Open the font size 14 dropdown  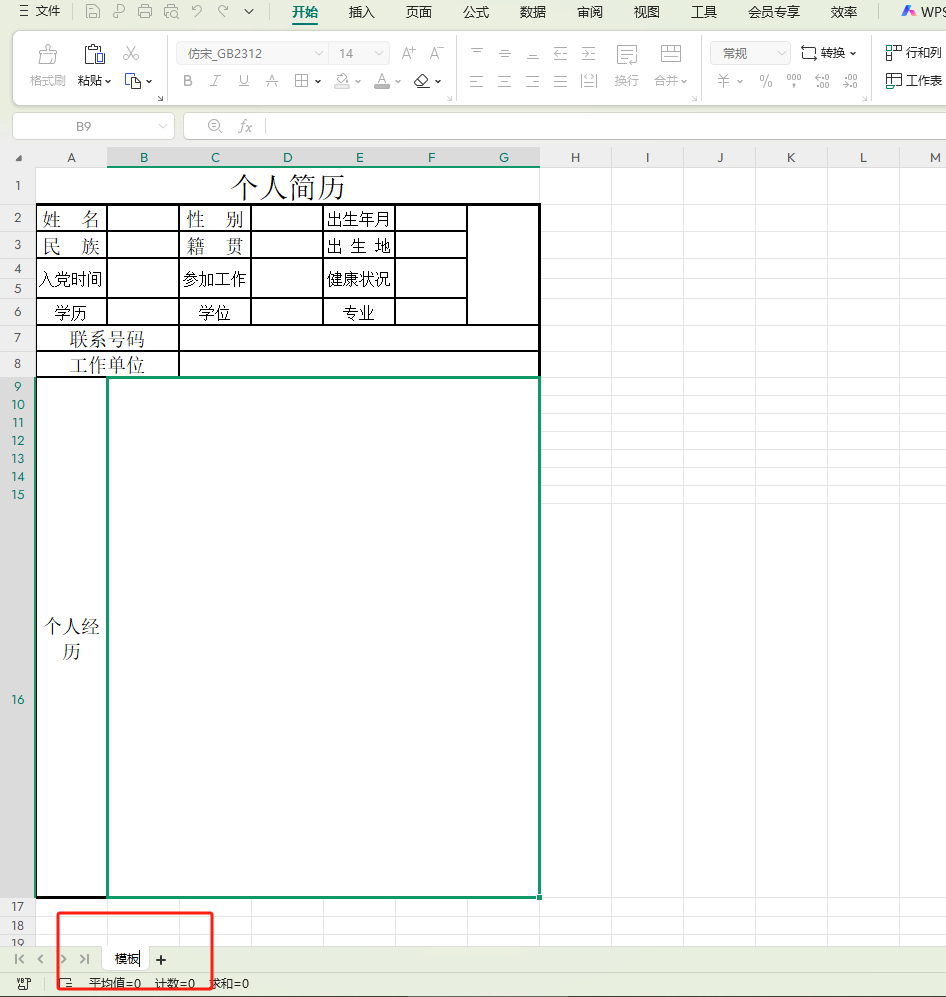379,53
